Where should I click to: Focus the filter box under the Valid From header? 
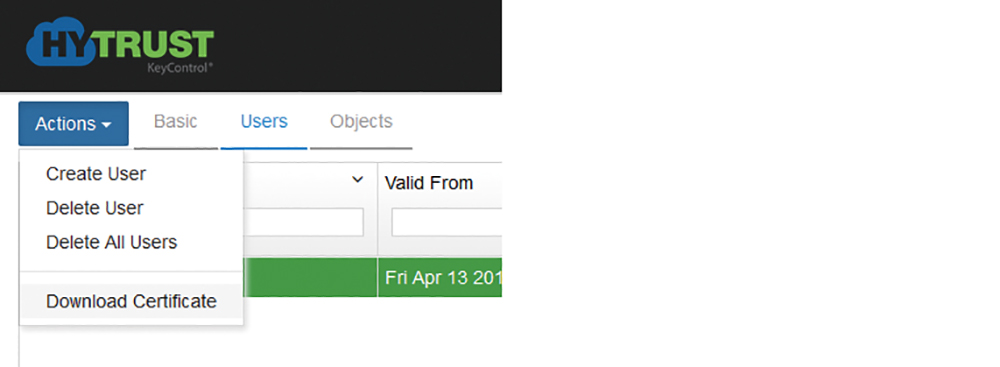(x=446, y=222)
